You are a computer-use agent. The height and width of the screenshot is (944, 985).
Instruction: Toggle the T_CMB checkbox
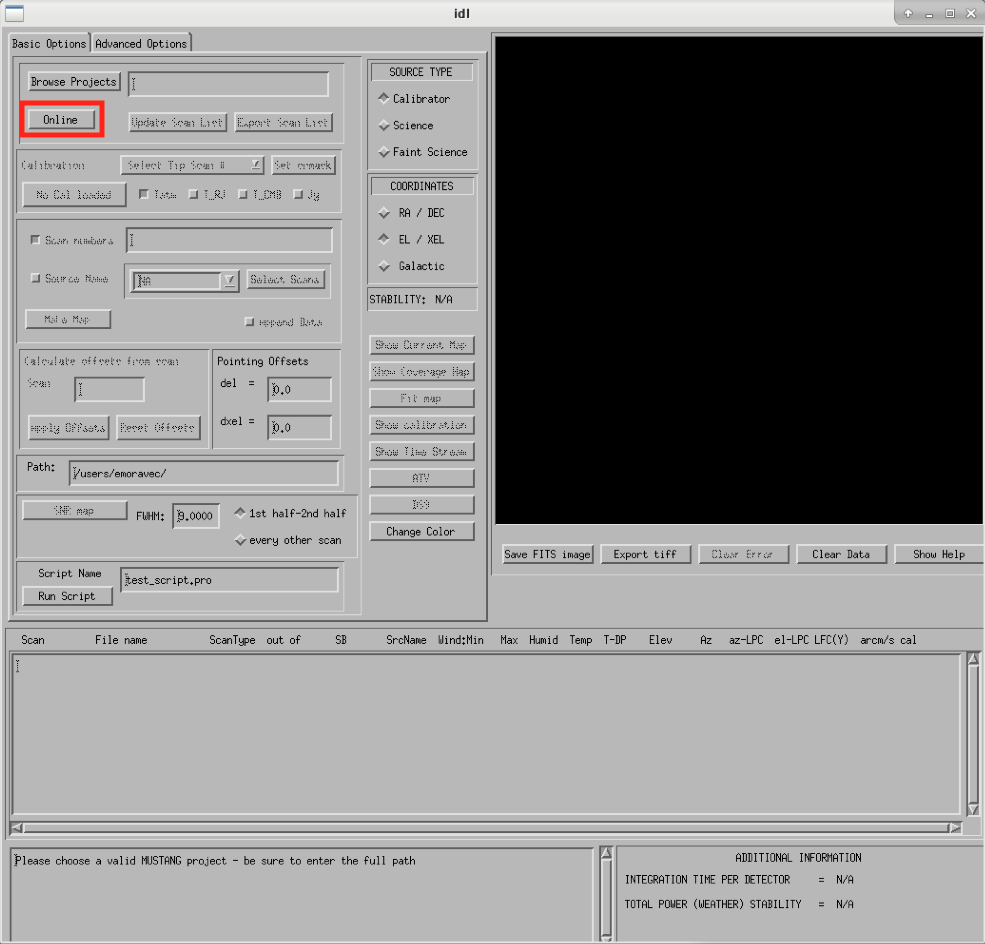(x=243, y=195)
